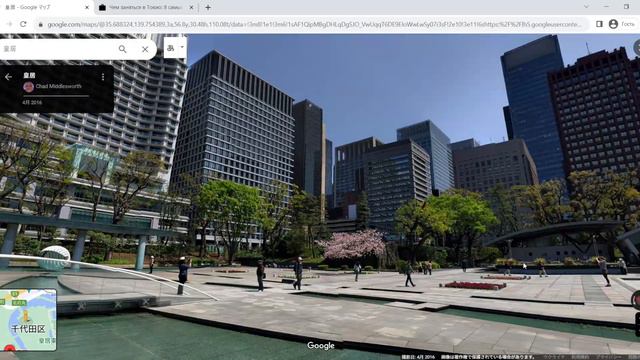Viewport: 640px width, 360px height.
Task: Click the image copyright notice text
Action: tap(488, 357)
